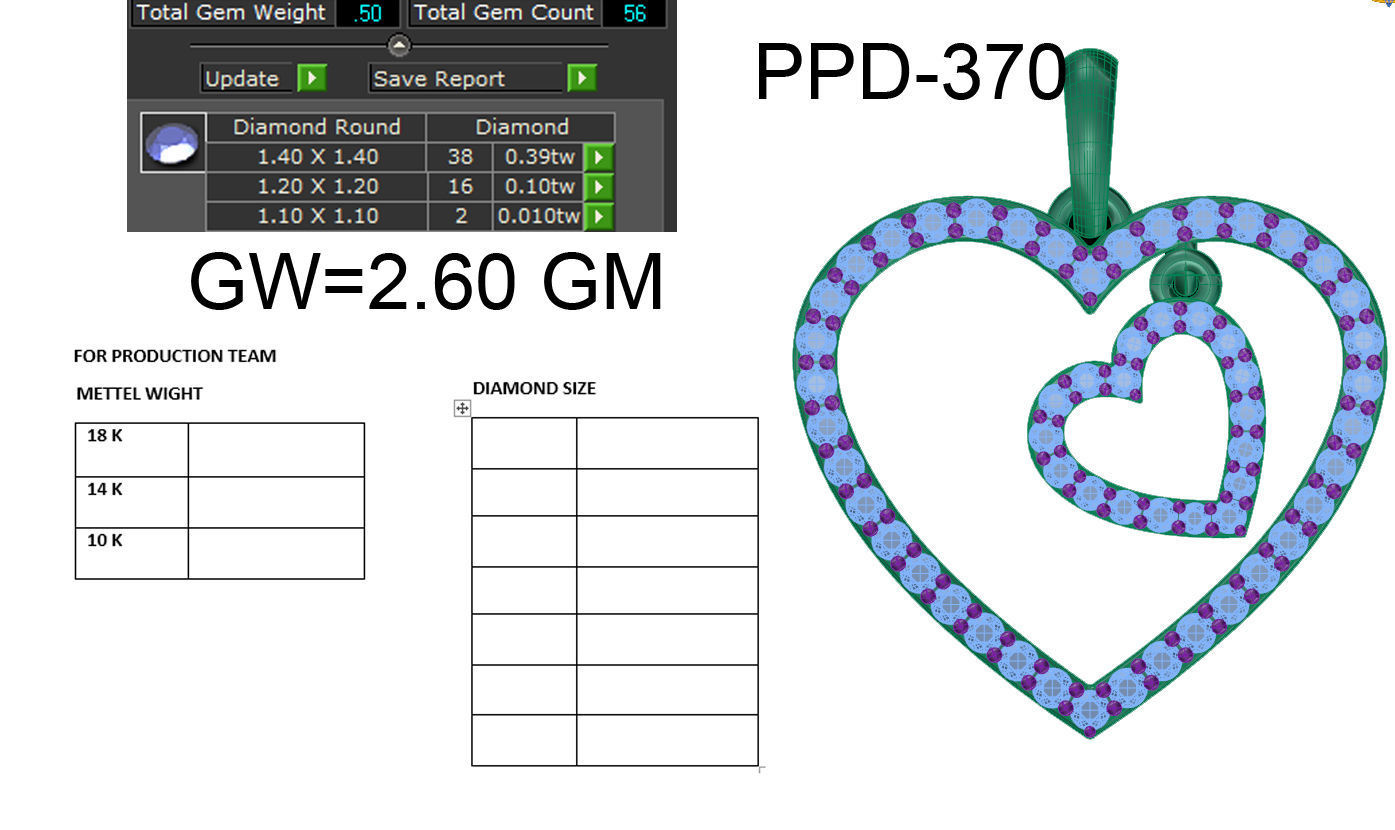
Task: Click the gem count 16 cell
Action: coord(459,186)
